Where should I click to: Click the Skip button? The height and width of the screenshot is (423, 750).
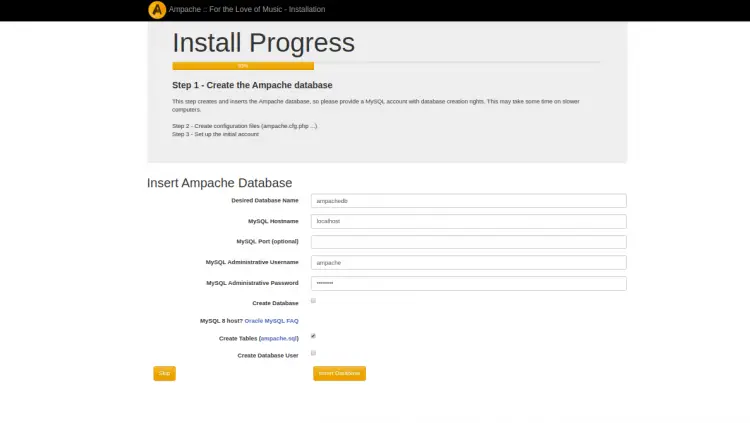click(x=165, y=373)
